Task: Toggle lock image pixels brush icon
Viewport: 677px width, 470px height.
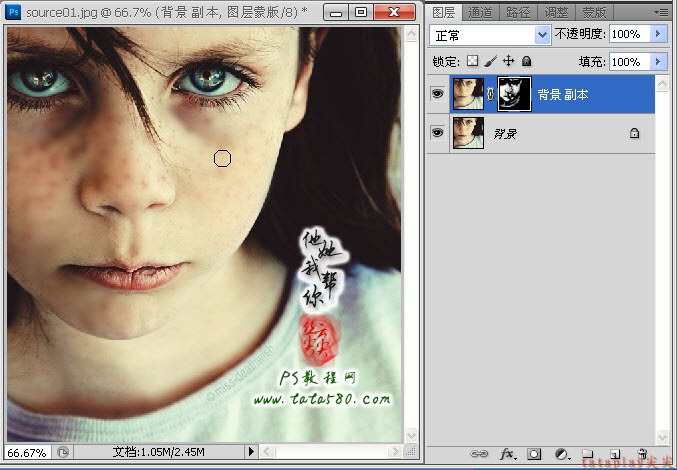Action: point(490,61)
